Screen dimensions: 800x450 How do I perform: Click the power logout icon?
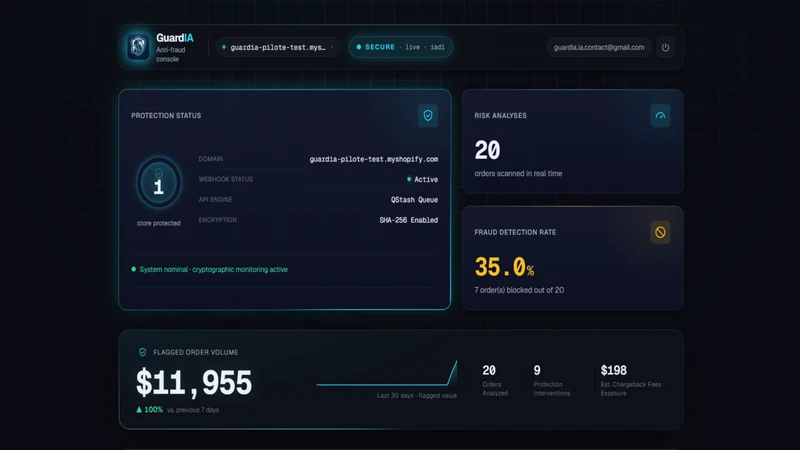[665, 47]
